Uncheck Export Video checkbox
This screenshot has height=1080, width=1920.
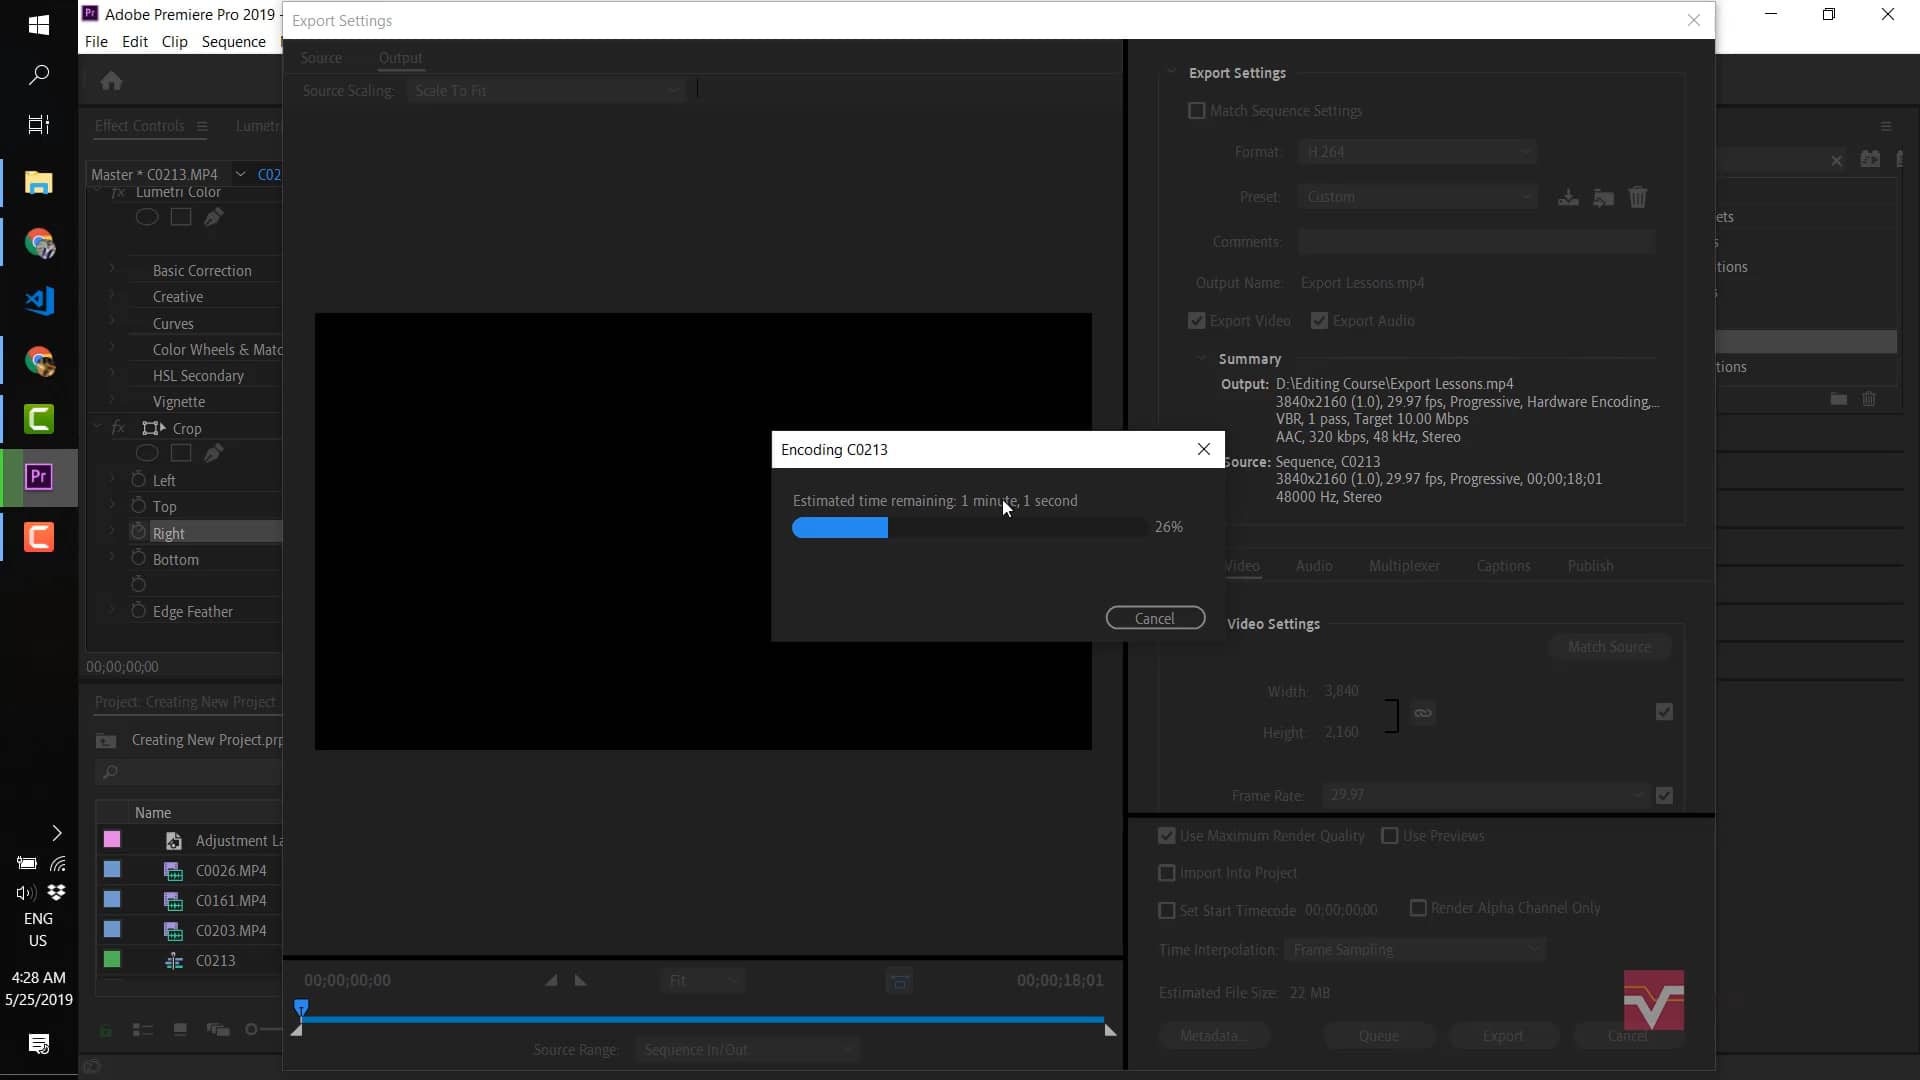coord(1197,321)
